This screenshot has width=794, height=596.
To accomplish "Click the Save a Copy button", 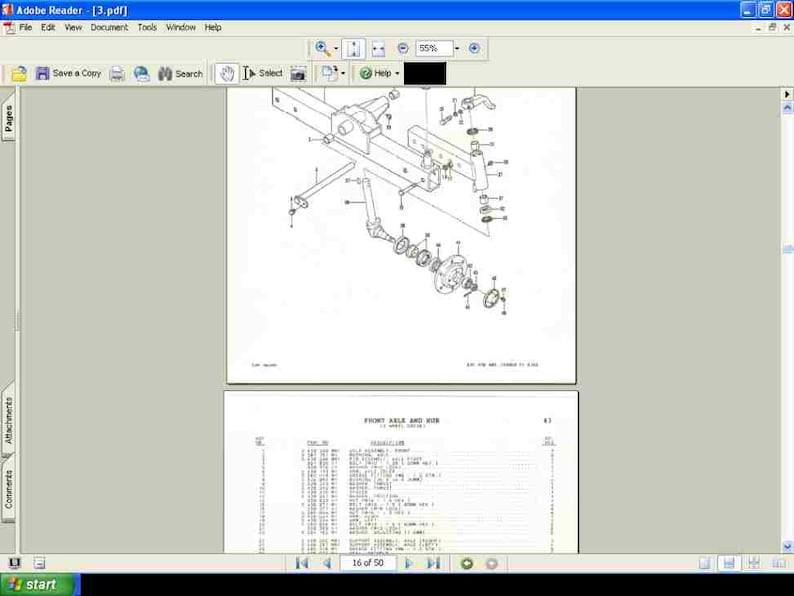I will pos(68,74).
